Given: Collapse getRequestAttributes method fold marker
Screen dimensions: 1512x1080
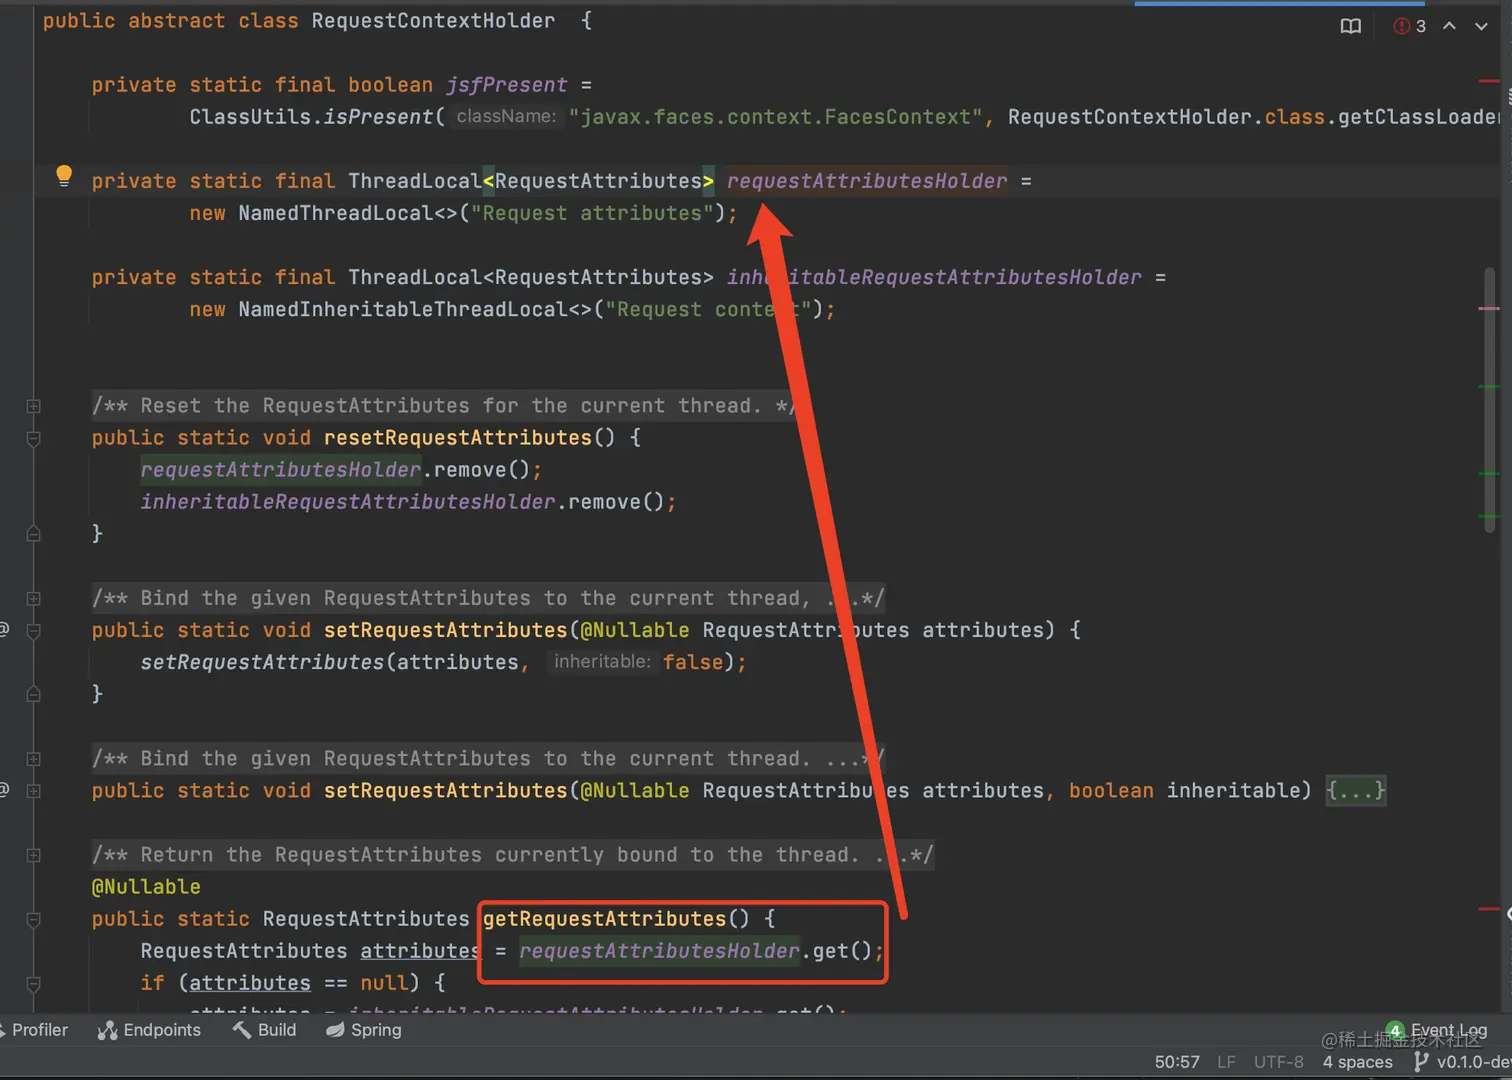Looking at the screenshot, I should pyautogui.click(x=33, y=919).
